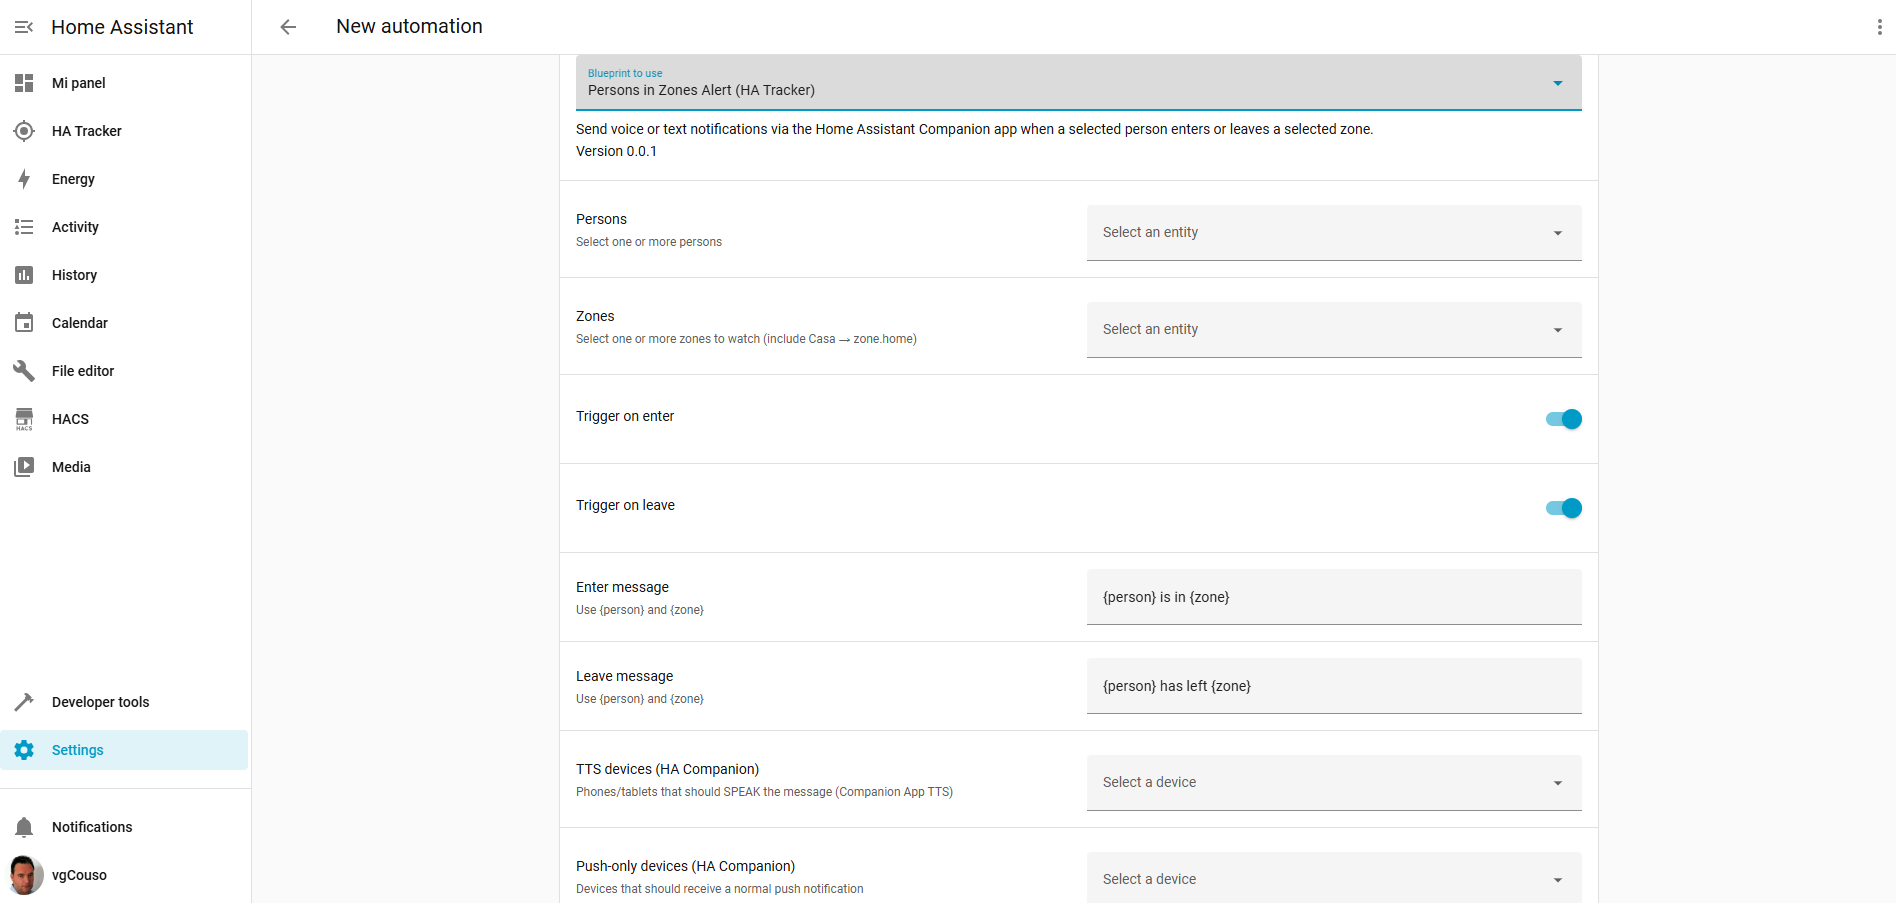Click the Version 0.0.1 text
The image size is (1896, 903).
click(616, 151)
